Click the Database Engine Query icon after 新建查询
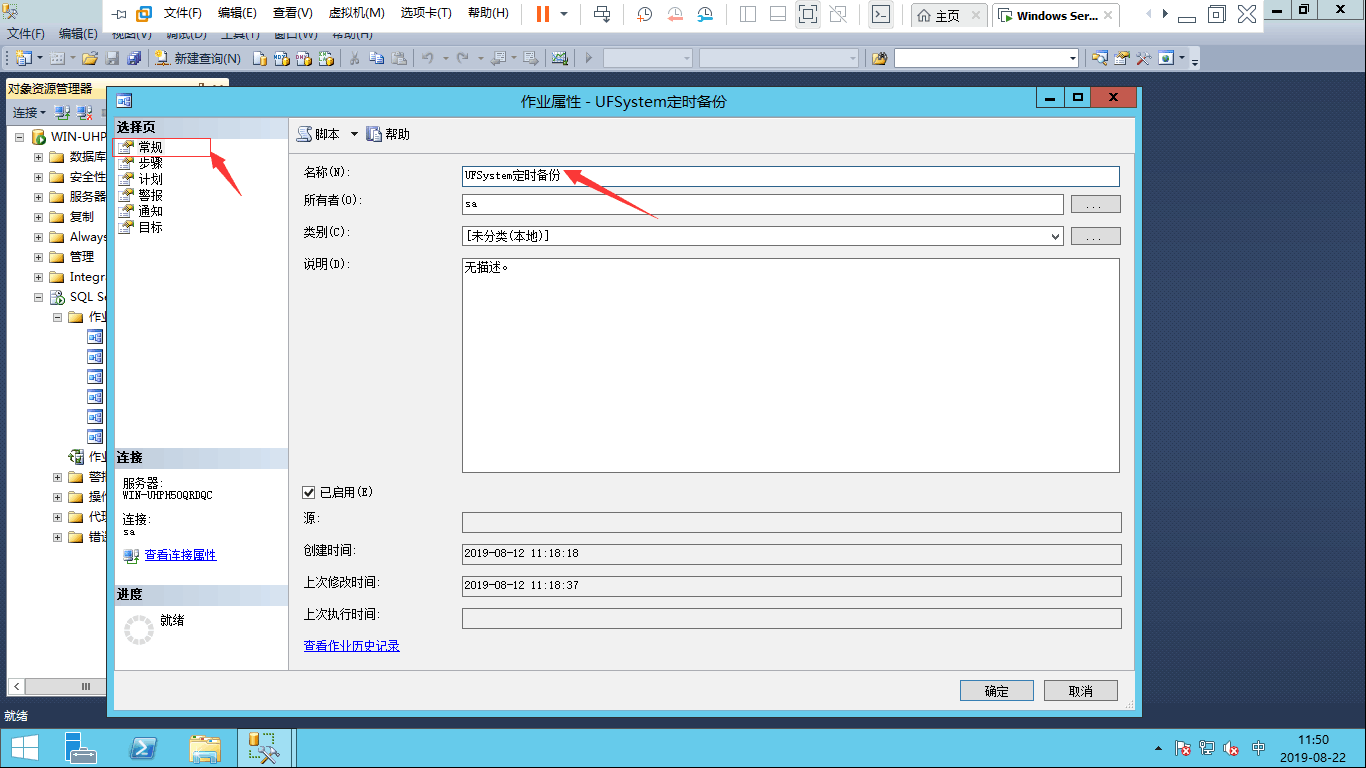 pyautogui.click(x=260, y=58)
